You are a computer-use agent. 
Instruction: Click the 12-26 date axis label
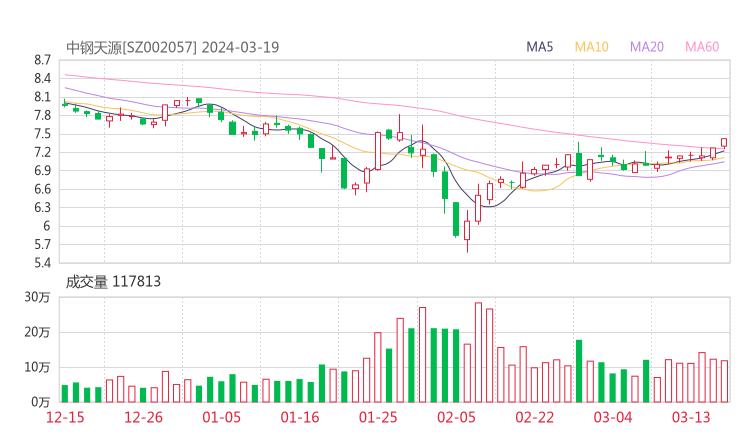tap(143, 417)
